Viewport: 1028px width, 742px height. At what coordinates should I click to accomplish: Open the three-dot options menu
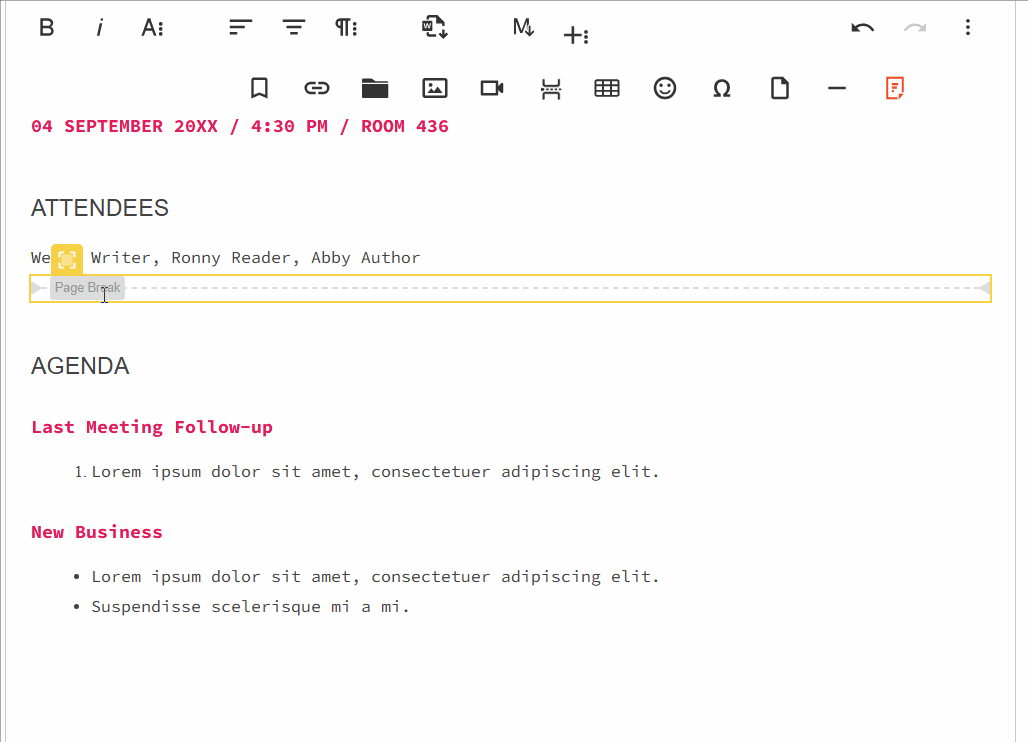pos(968,27)
